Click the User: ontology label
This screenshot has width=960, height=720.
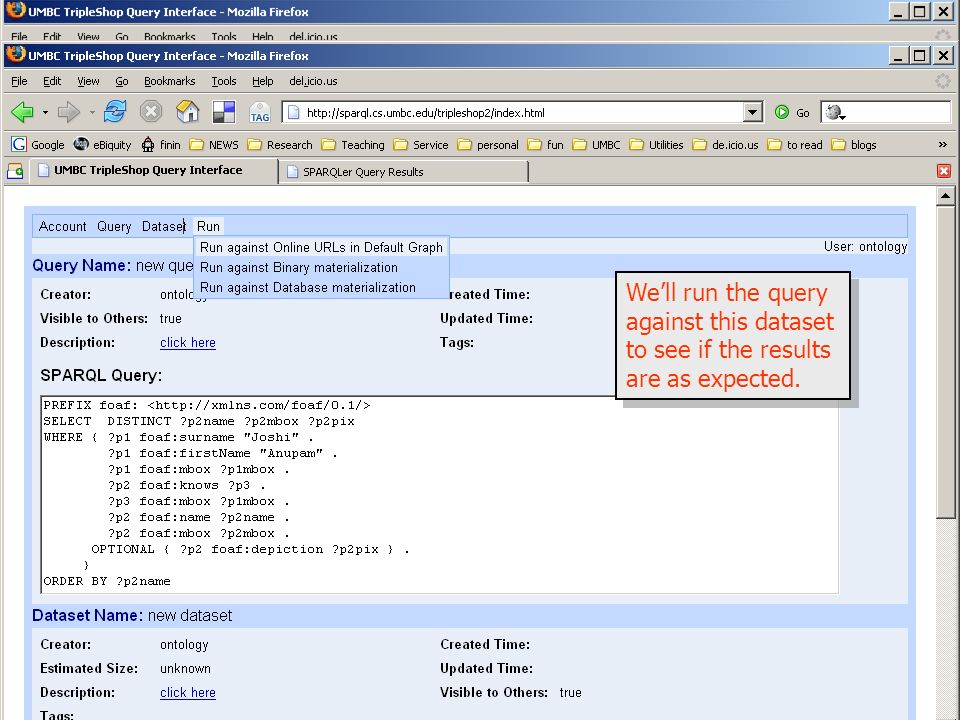tap(865, 247)
